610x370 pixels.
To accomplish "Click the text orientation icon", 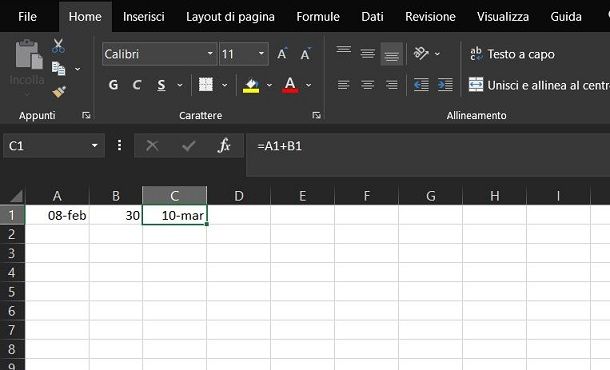I will pos(421,53).
